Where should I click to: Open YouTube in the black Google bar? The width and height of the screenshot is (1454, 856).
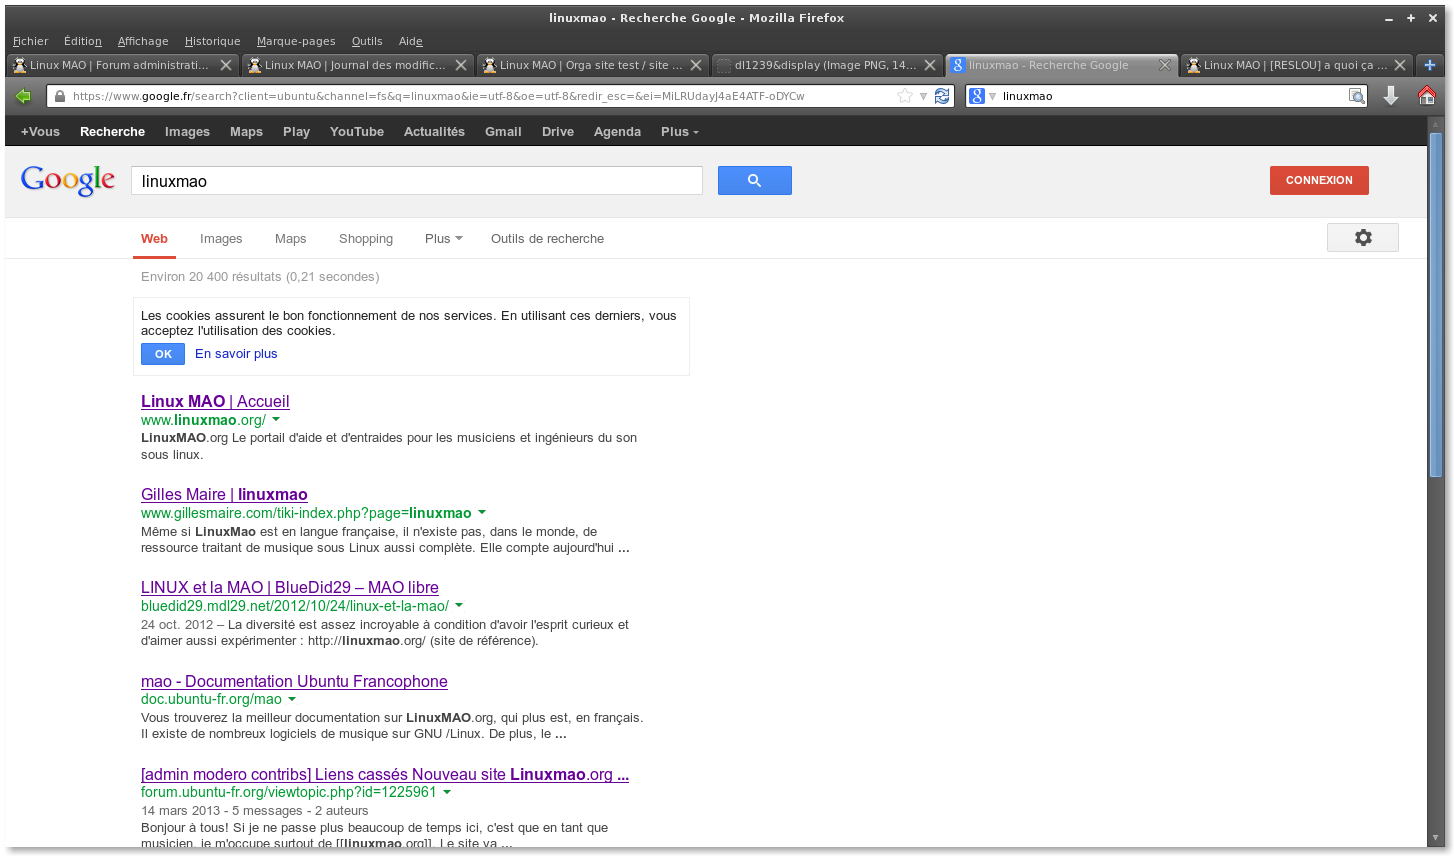(357, 132)
